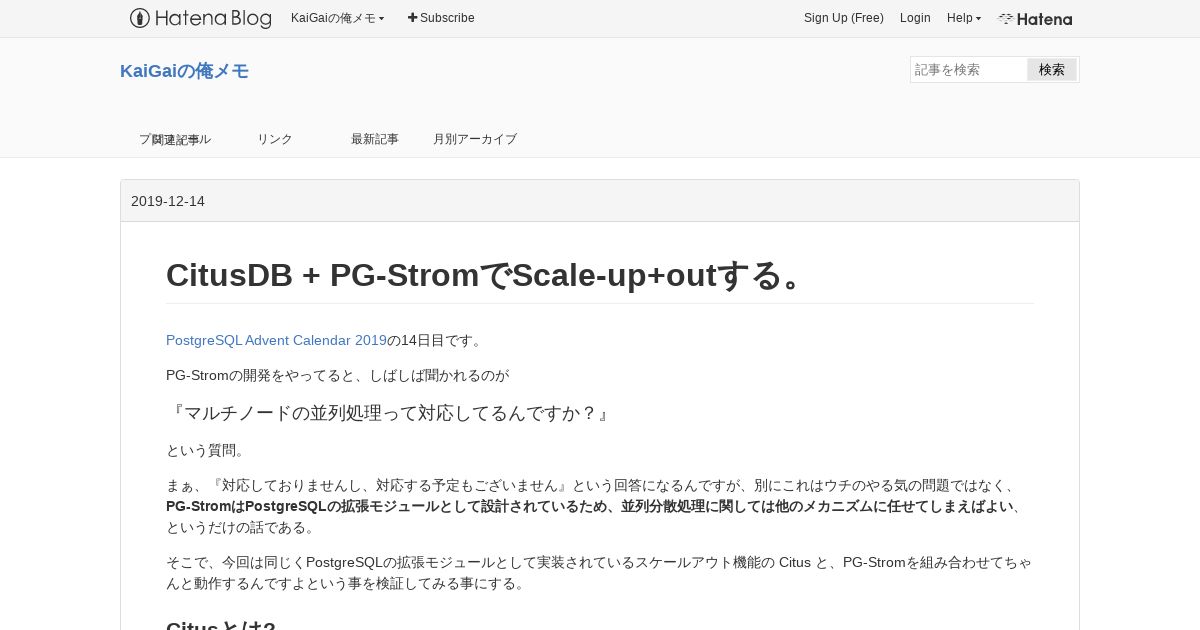Expand the Help dropdown menu

pyautogui.click(x=964, y=18)
